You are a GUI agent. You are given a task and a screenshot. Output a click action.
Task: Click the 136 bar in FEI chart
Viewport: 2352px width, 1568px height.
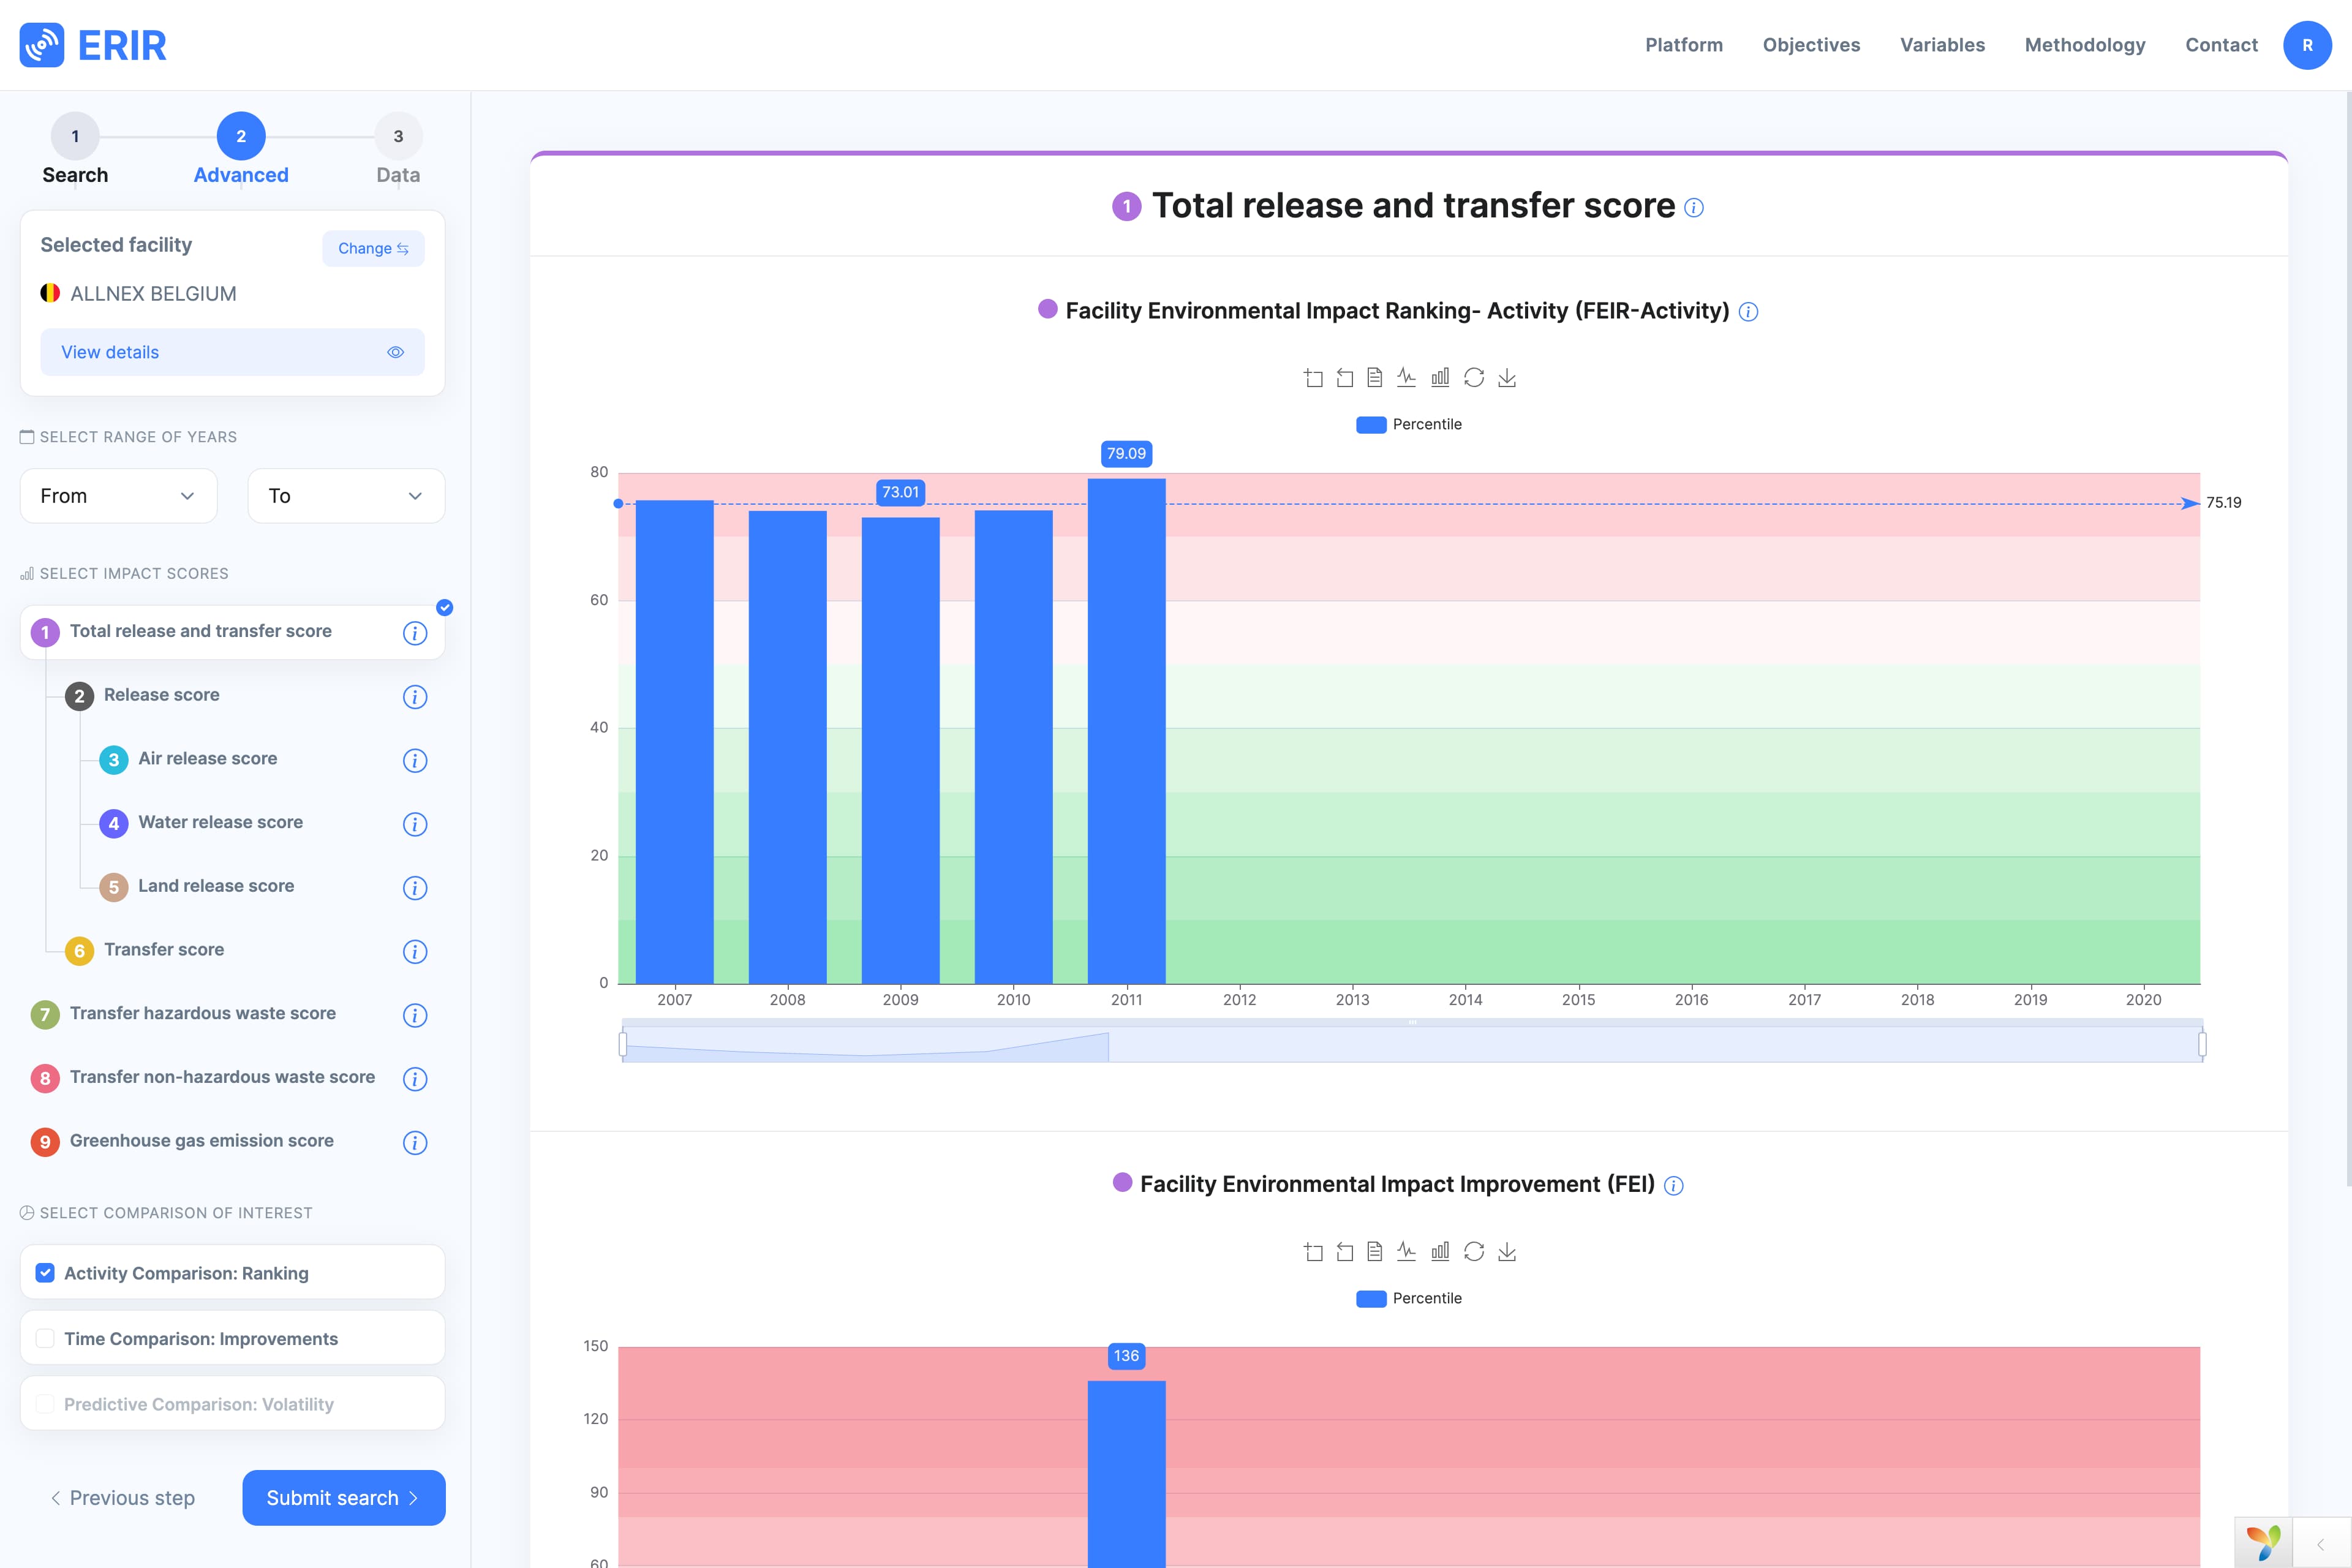tap(1126, 1474)
